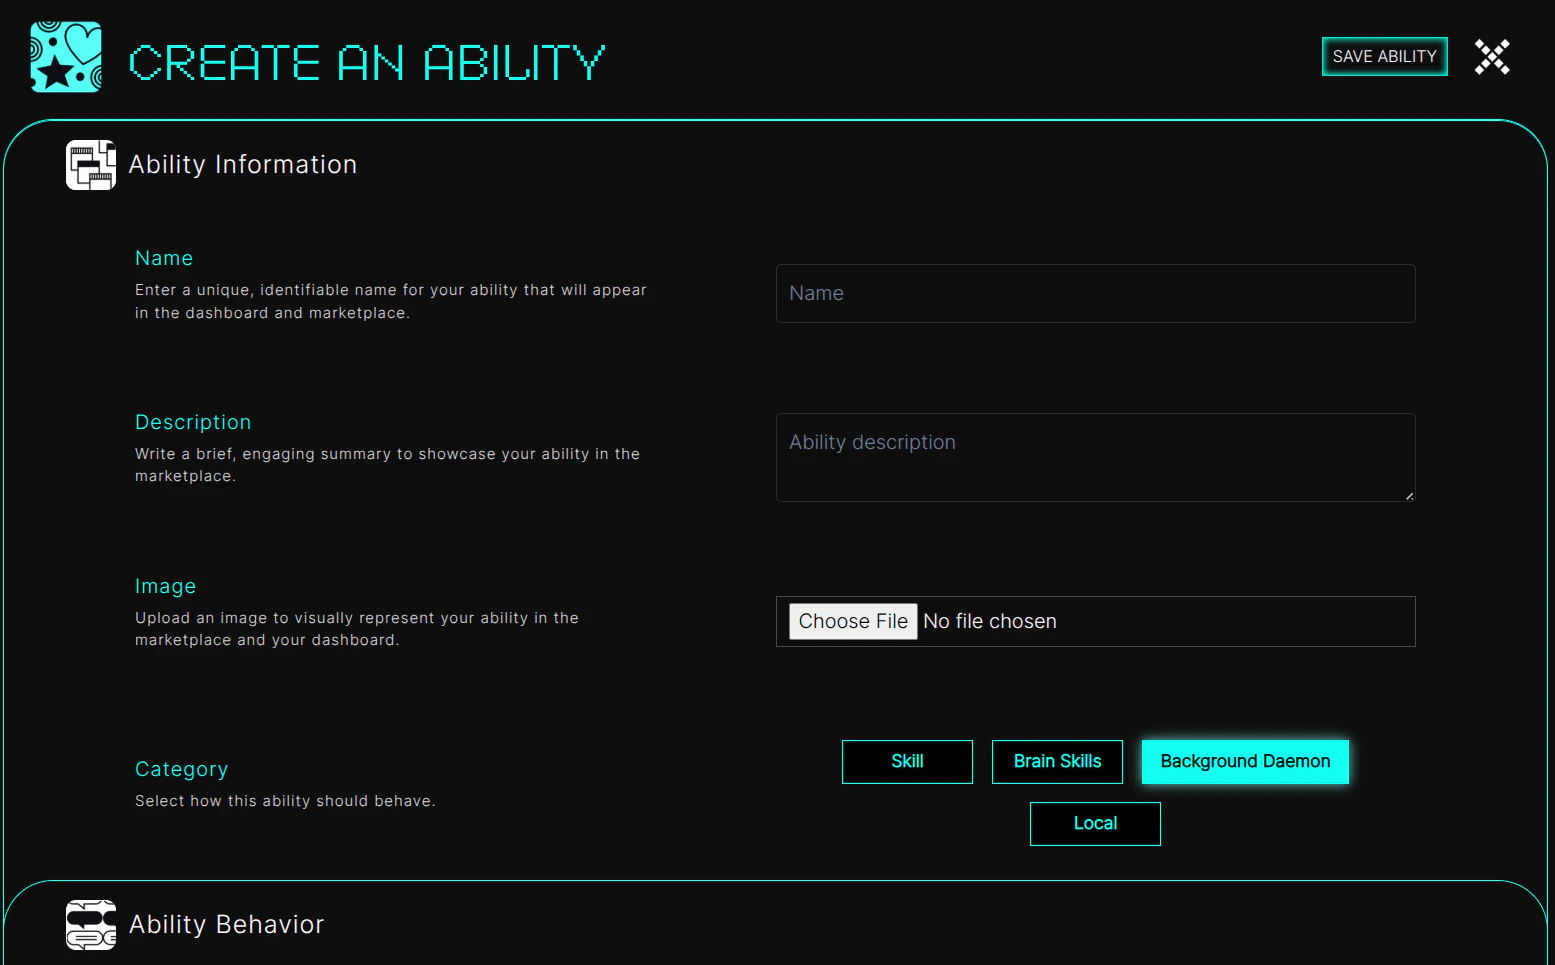The width and height of the screenshot is (1555, 965).
Task: Collapse the Ability Information section
Action: click(243, 164)
